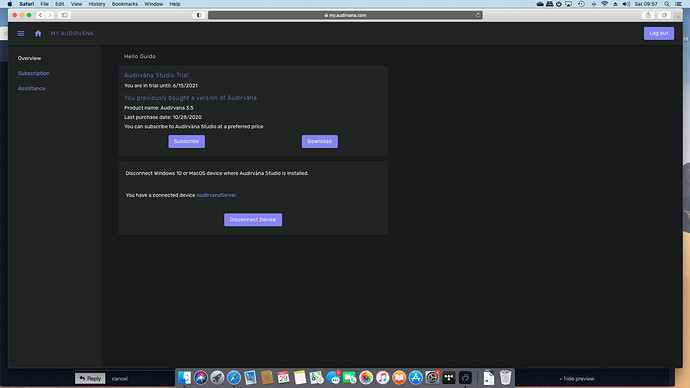Click hide preview in the background window

(577, 378)
